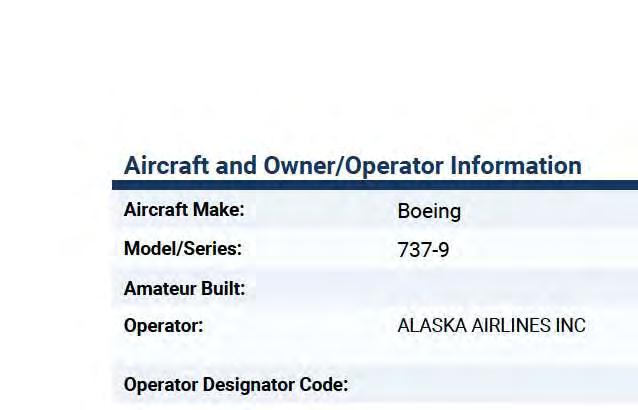Screen dimensions: 638x410
Task: Click the "Aircraft Make:" label
Action: point(184,210)
